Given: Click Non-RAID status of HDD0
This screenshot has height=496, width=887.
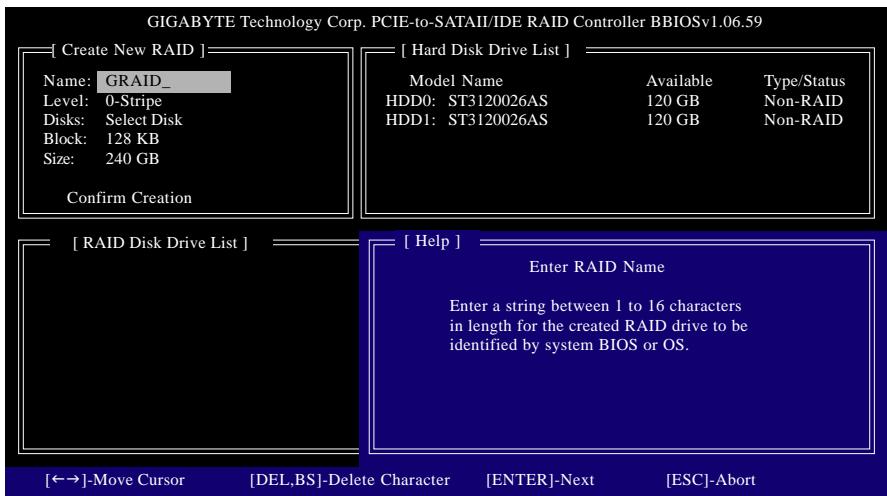Looking at the screenshot, I should [x=803, y=101].
